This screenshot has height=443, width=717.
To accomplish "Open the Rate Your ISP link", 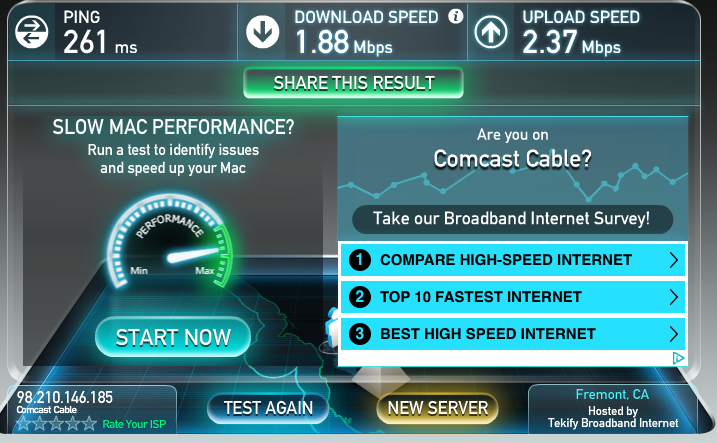I will [134, 424].
